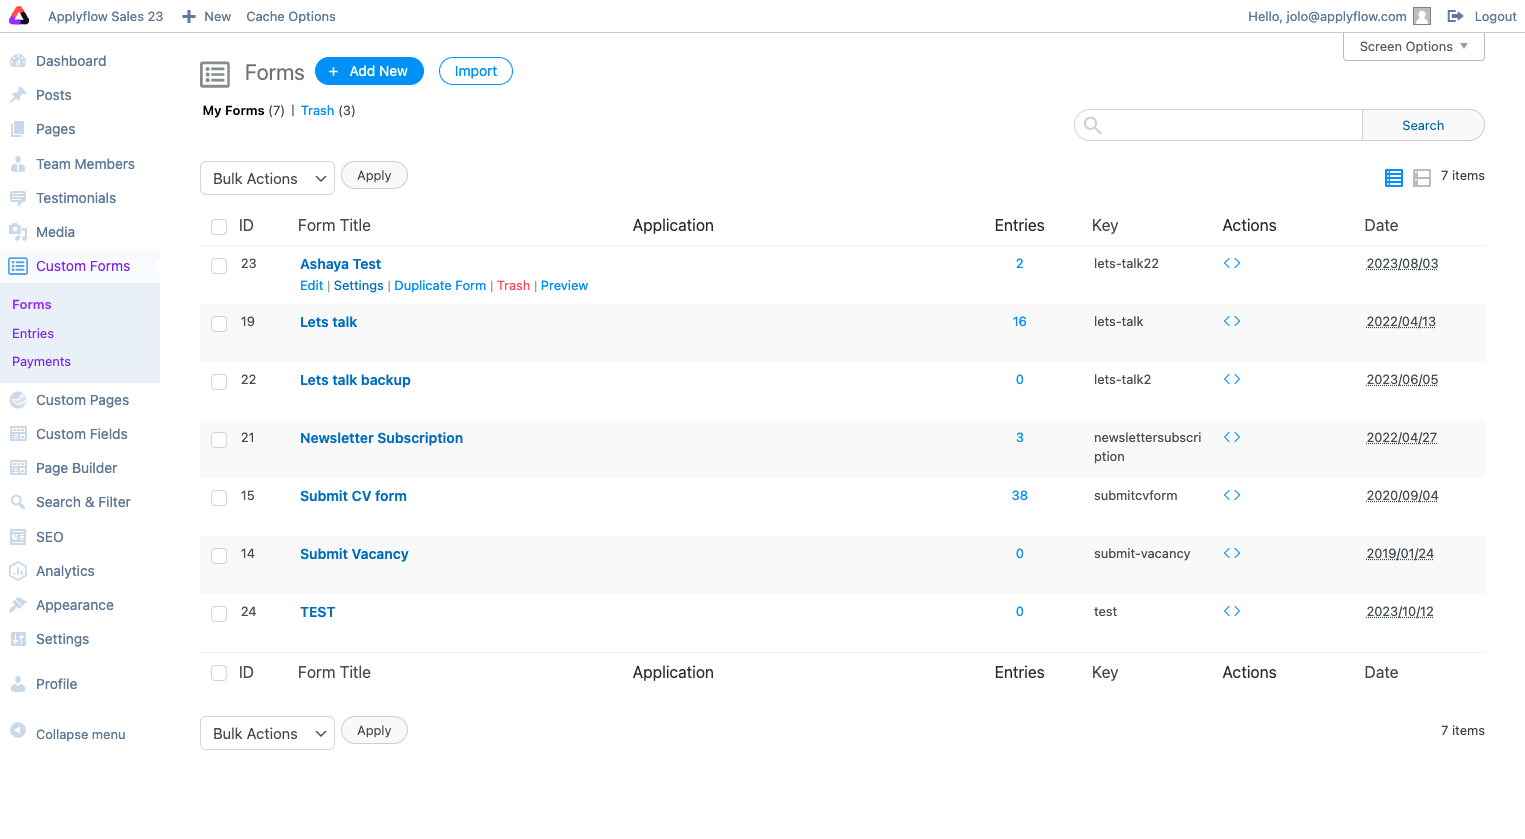
Task: Go to Payments submenu
Action: 41,361
